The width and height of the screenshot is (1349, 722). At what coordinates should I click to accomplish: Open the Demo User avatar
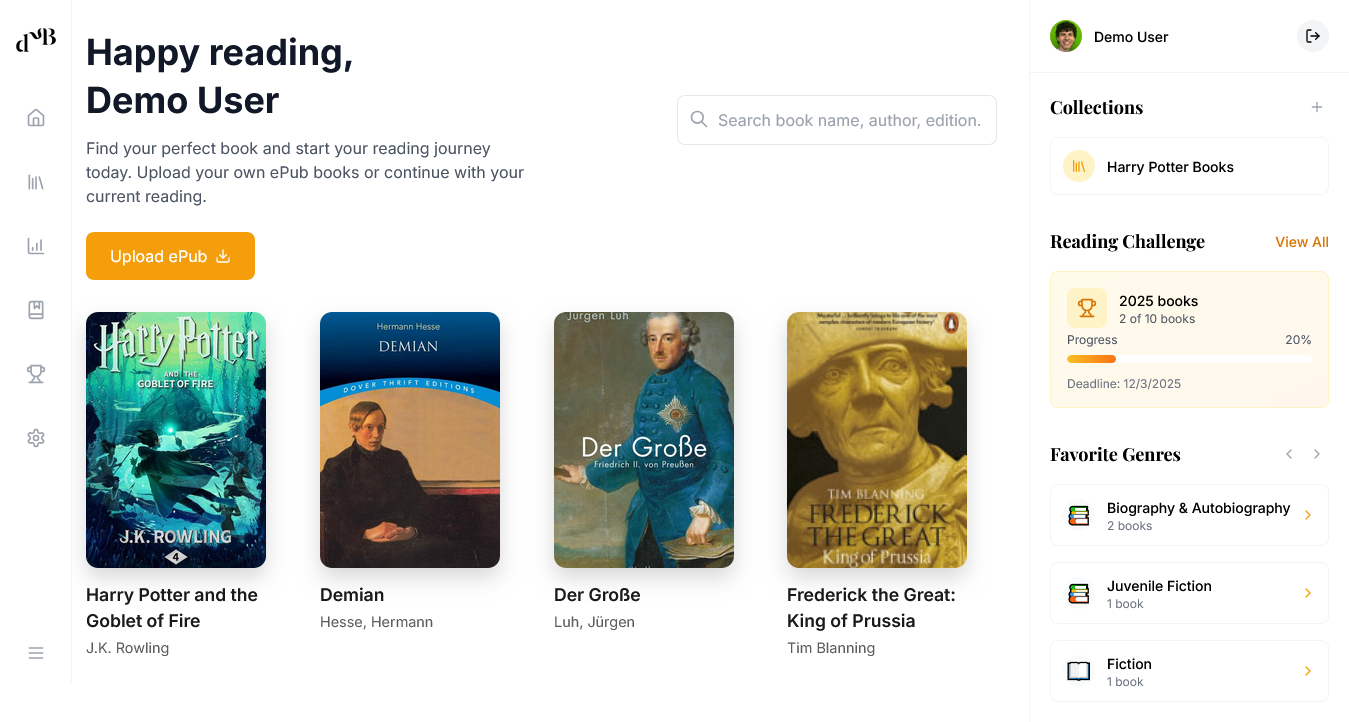click(x=1065, y=36)
